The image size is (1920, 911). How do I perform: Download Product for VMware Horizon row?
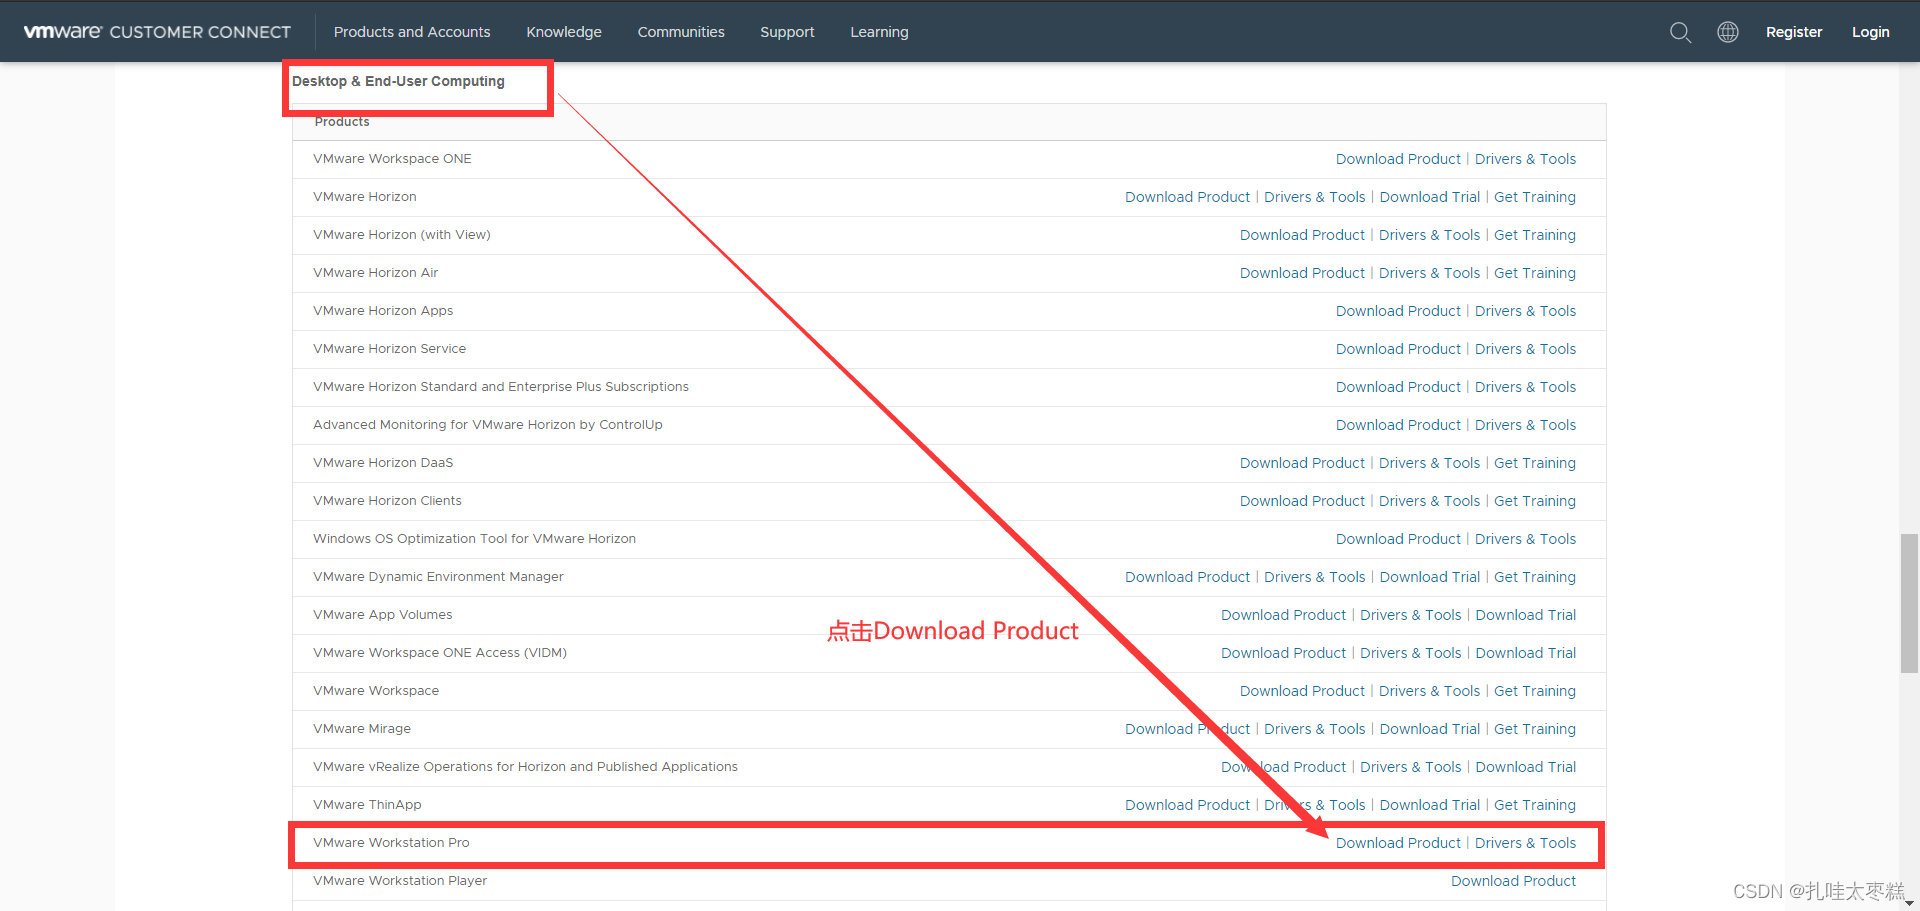click(1187, 197)
